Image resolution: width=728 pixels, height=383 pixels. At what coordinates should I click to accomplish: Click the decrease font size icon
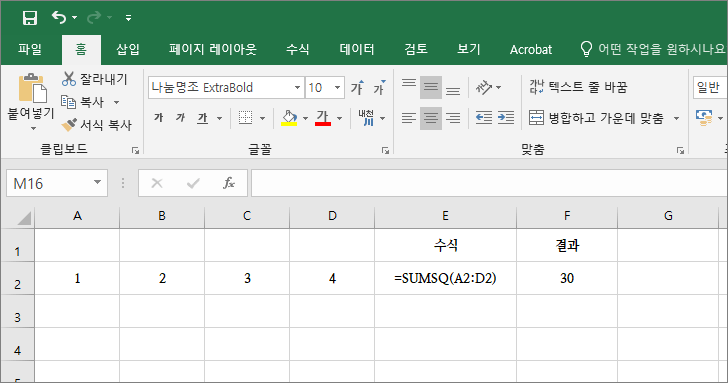(379, 87)
